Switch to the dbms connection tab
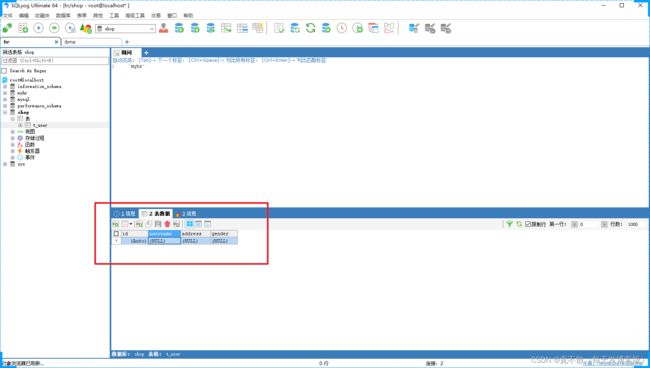Screen dimensions: 650x368 coord(92,42)
